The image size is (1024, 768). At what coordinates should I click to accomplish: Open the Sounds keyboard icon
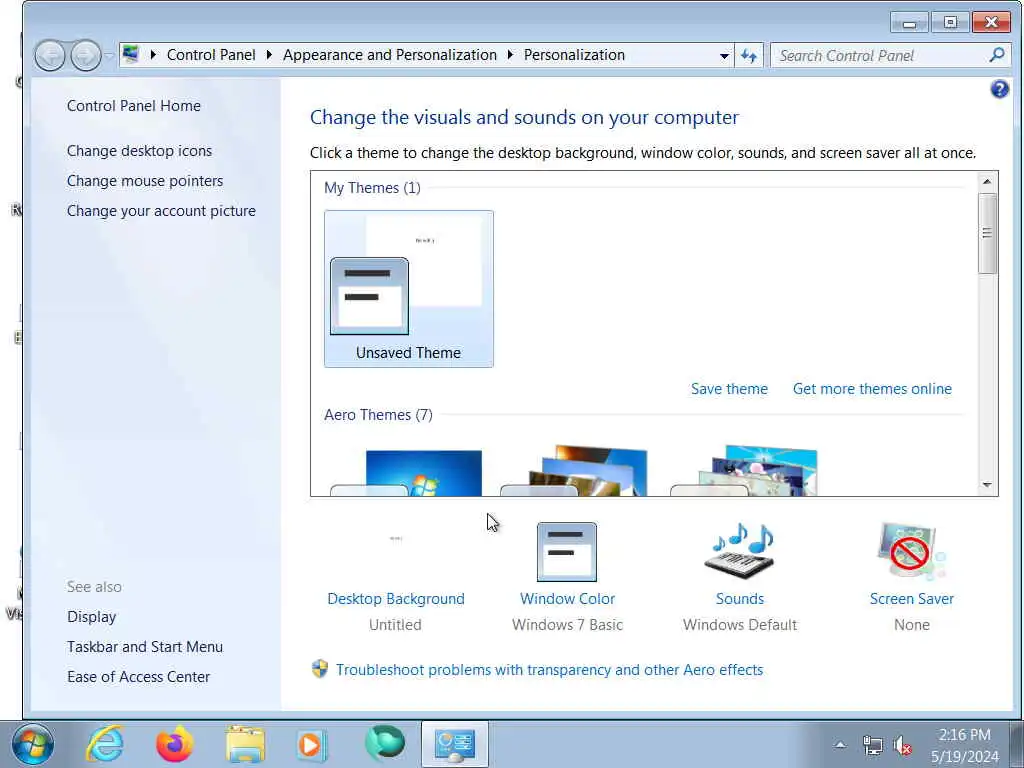[739, 551]
